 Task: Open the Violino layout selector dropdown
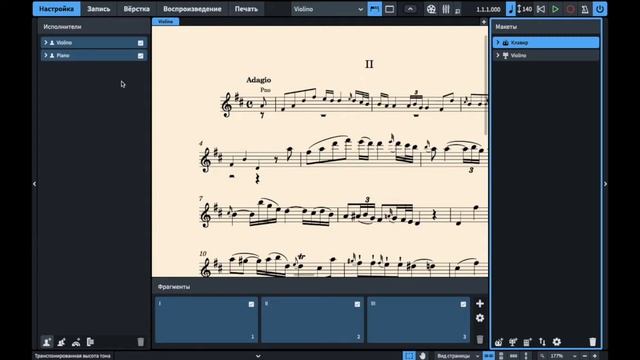coord(329,9)
